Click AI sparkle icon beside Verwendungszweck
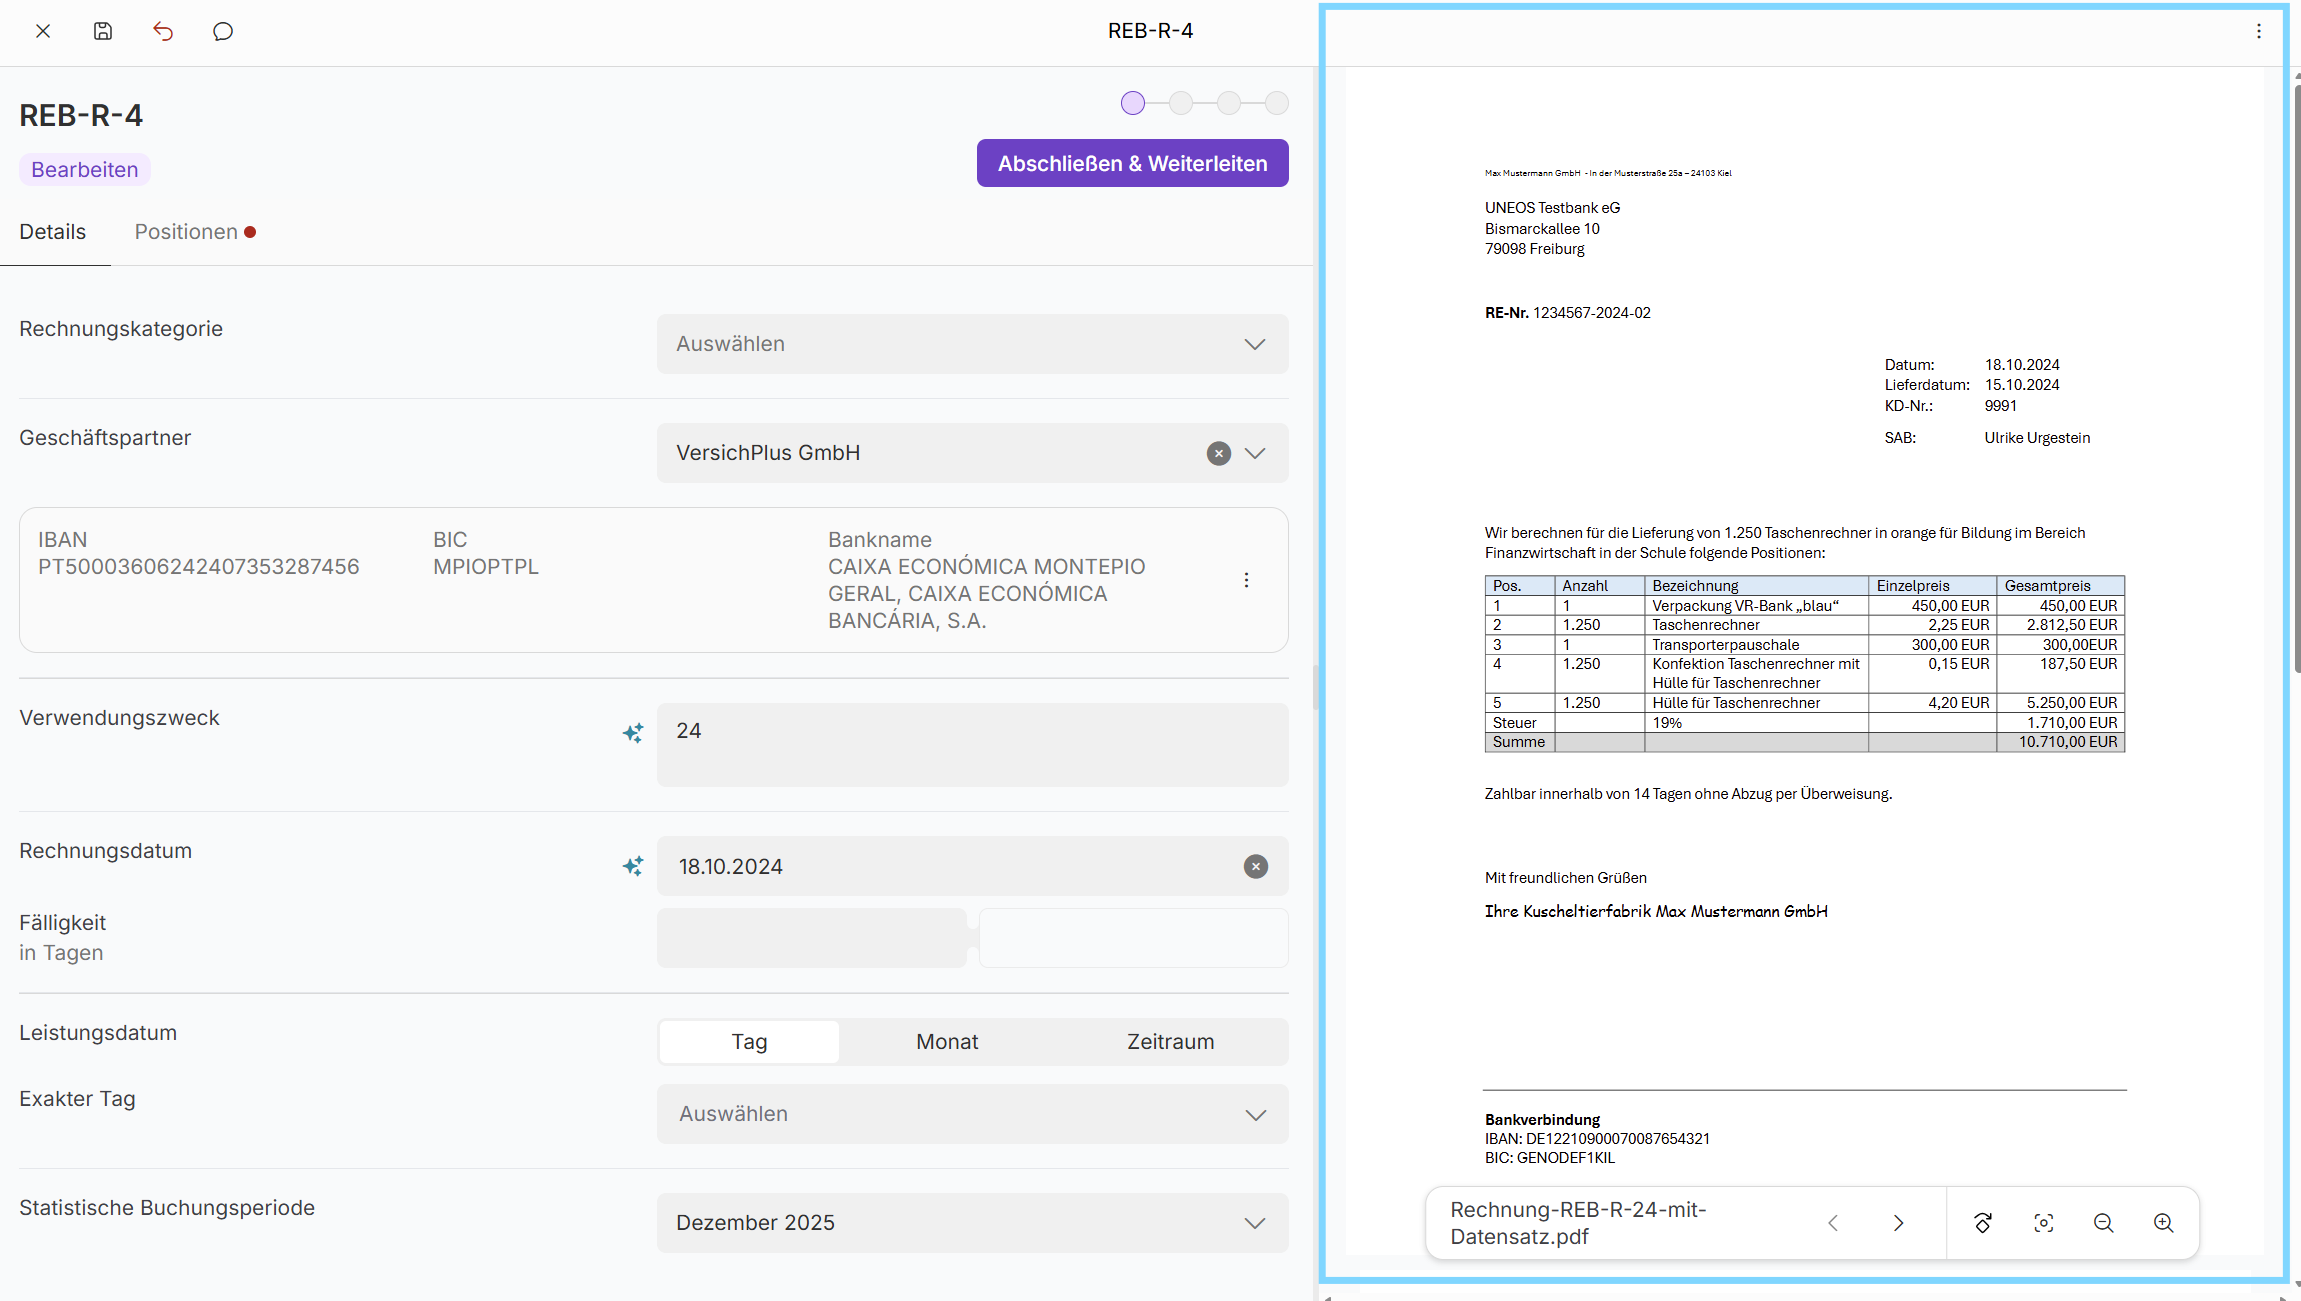 633,733
